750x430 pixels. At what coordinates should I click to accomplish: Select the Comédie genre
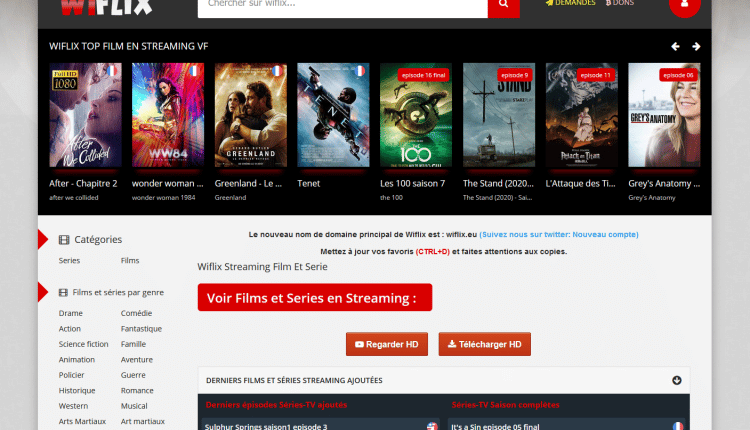(x=136, y=313)
